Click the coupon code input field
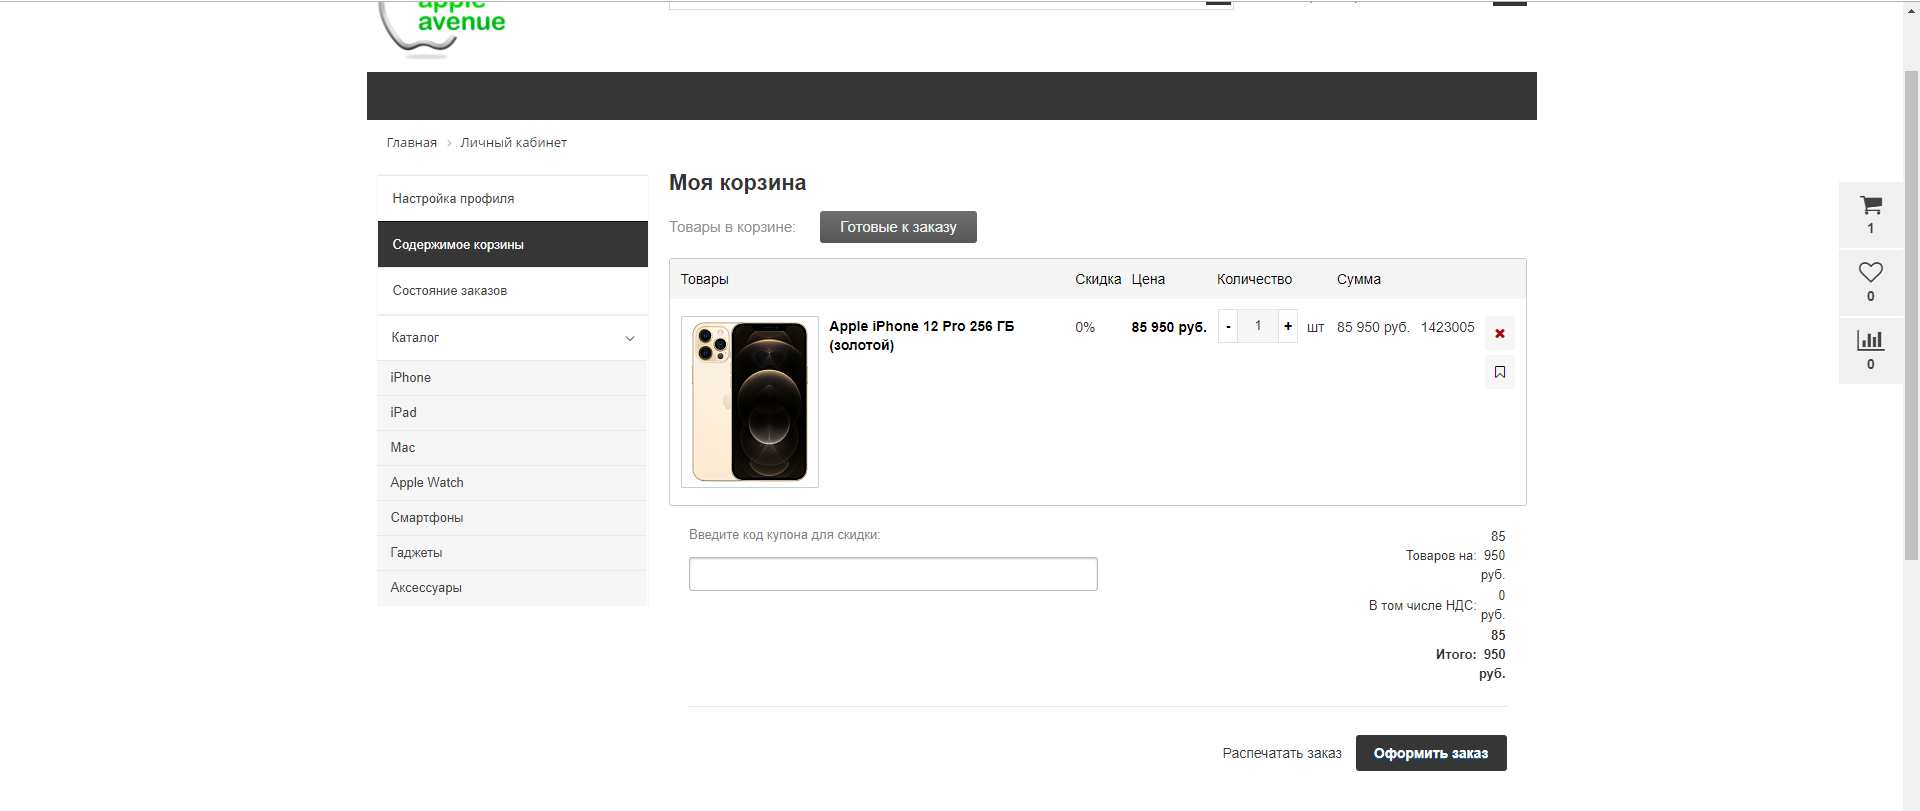The height and width of the screenshot is (811, 1920). tap(892, 574)
